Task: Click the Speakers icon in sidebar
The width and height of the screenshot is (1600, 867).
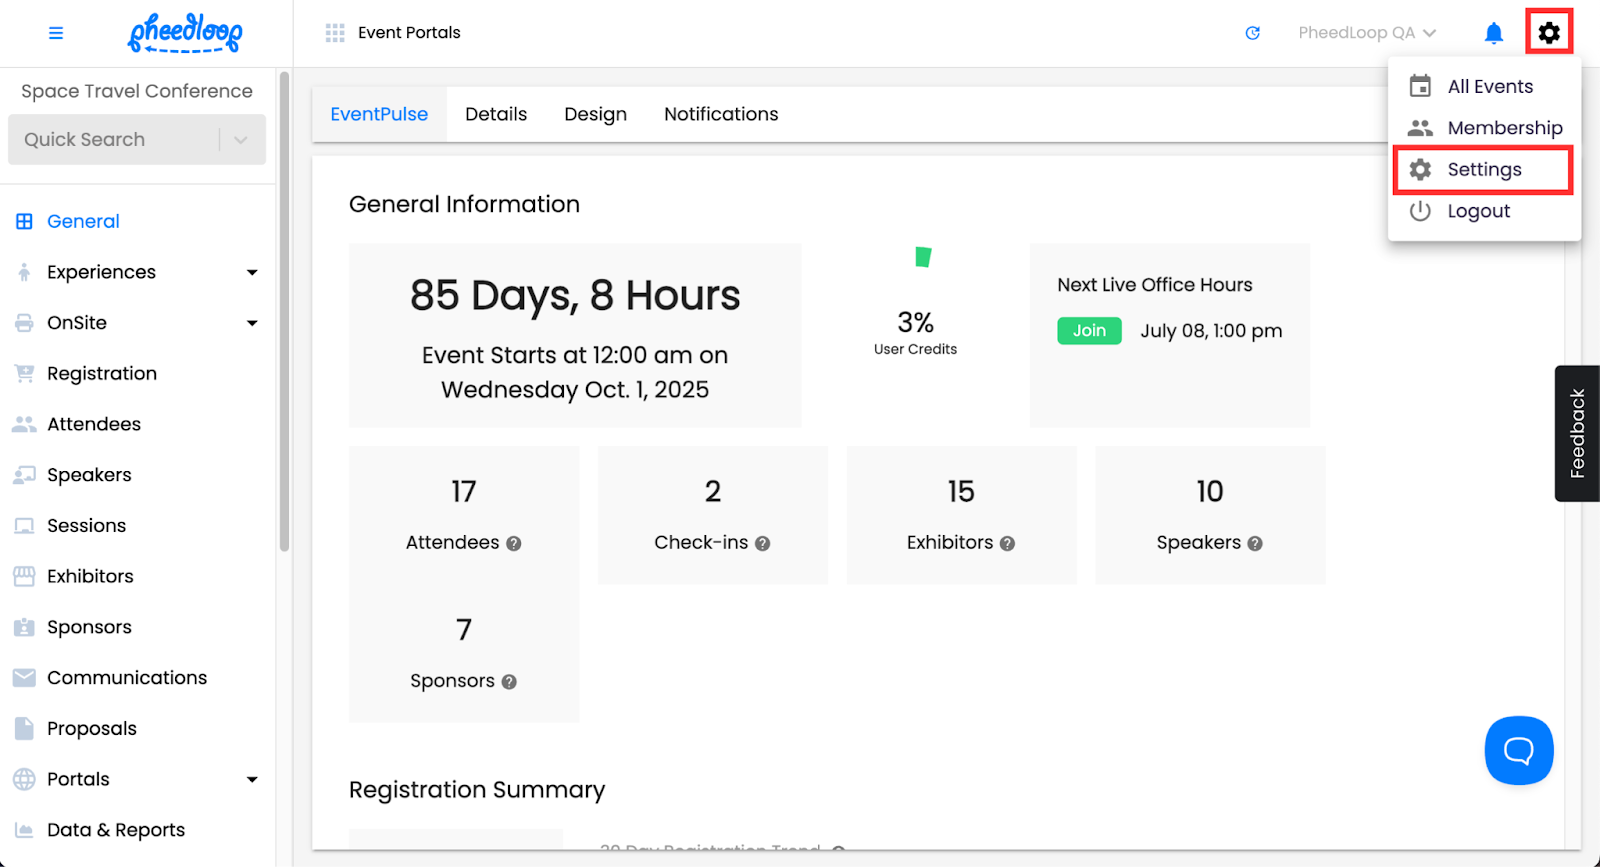Action: (x=24, y=475)
